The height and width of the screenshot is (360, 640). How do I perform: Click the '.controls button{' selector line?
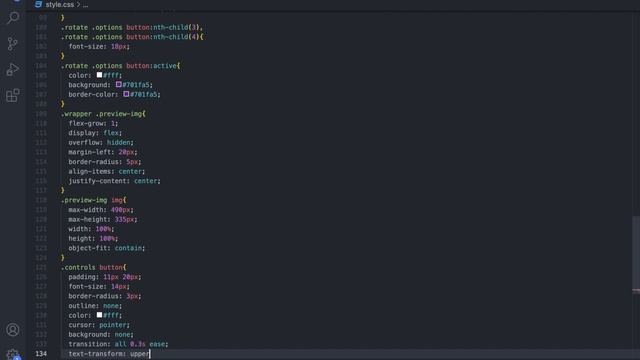93,267
